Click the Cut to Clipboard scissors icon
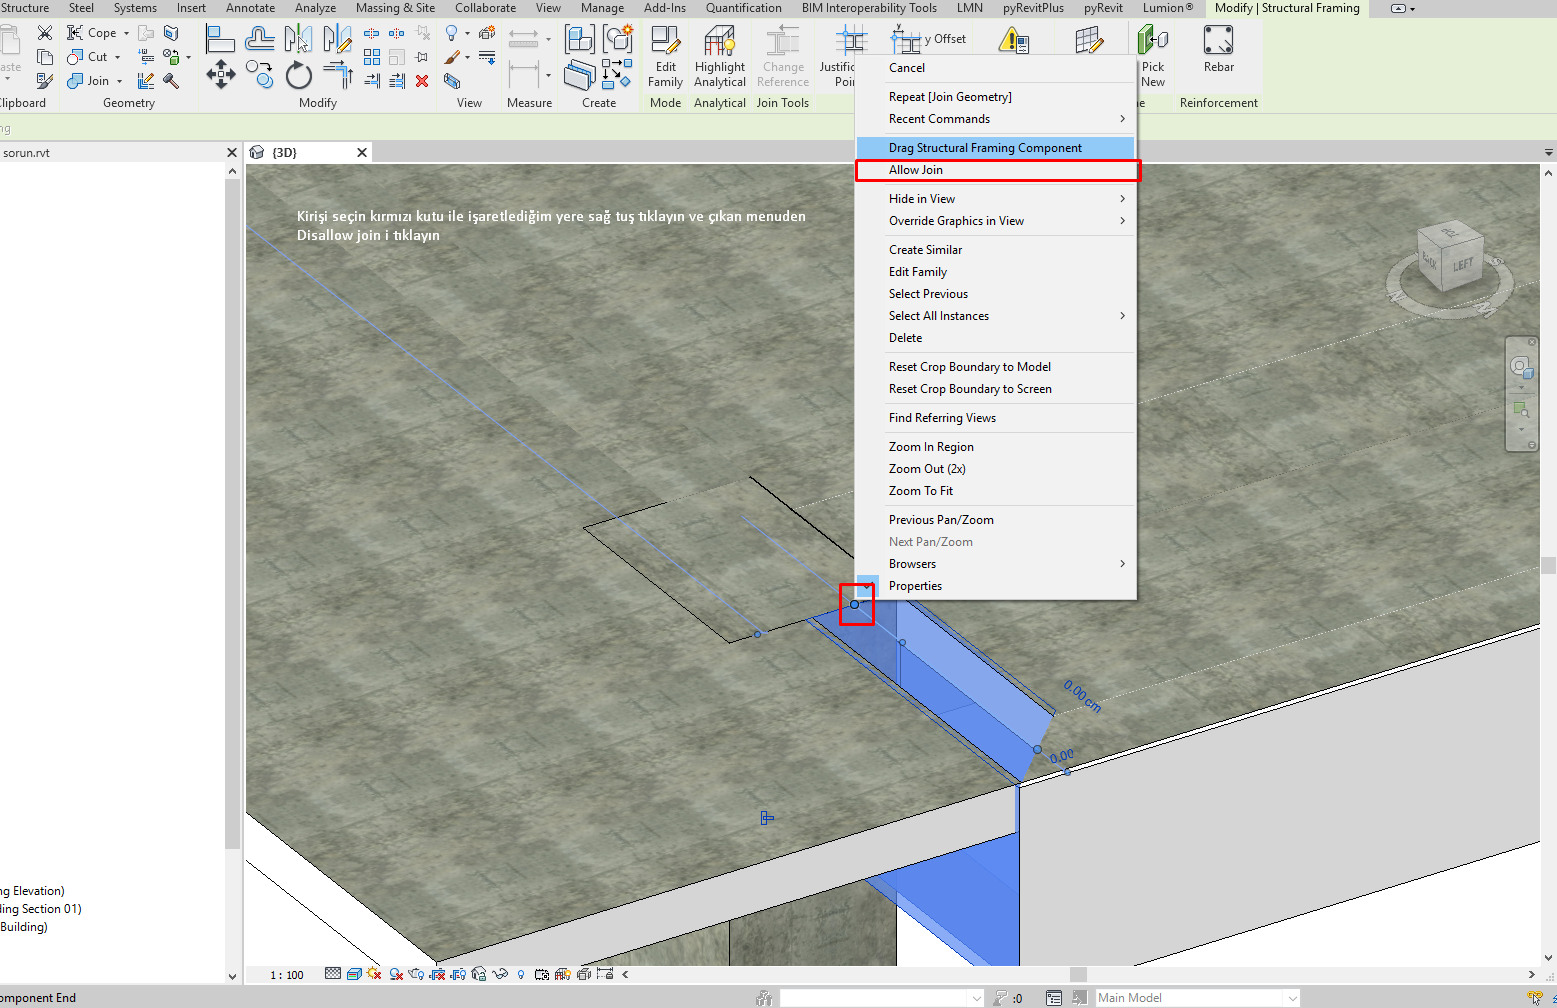 click(x=45, y=33)
